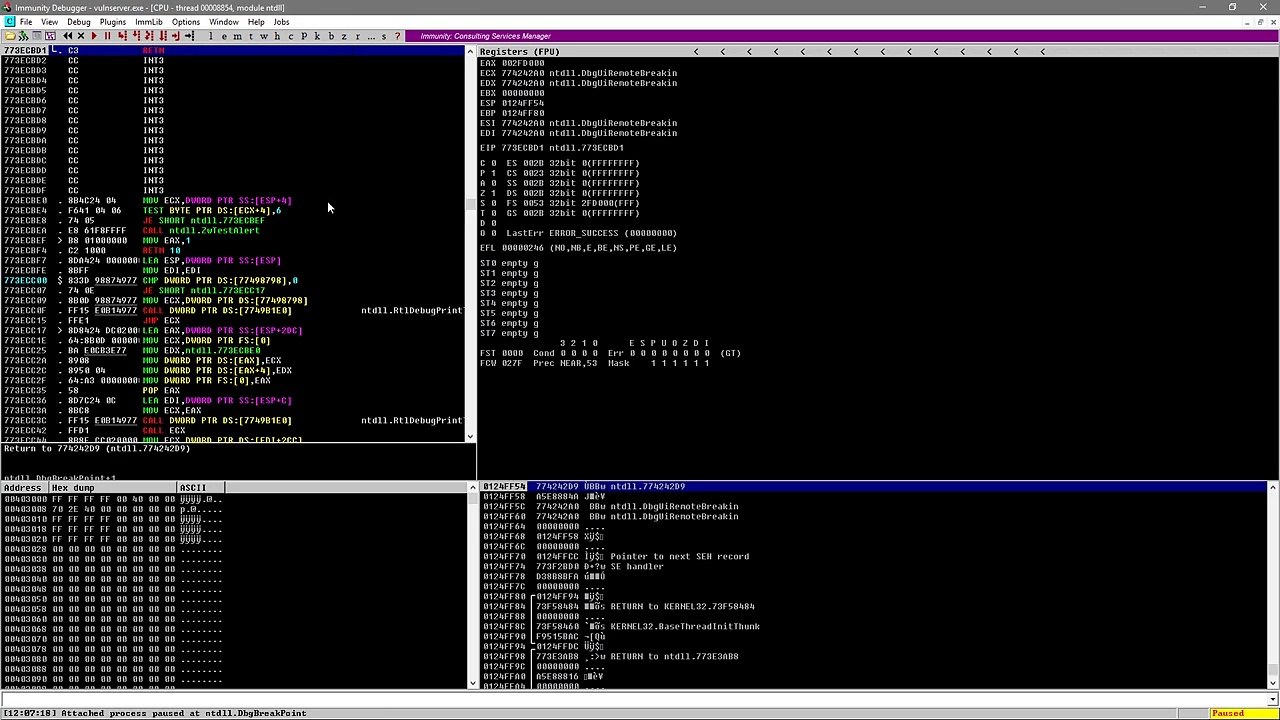Select 'RETURN to KERNEL32.73F58484' stack row

pyautogui.click(x=875, y=607)
